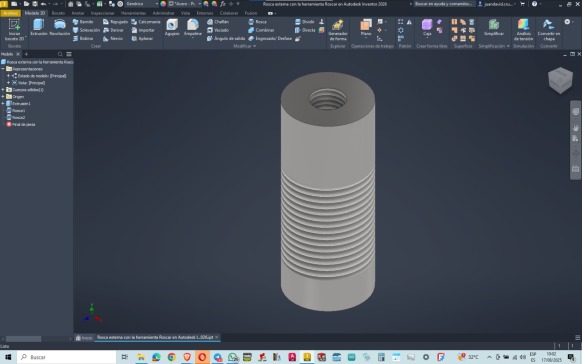
Task: Open the home view icon in quick access bar
Action: click(71, 4)
